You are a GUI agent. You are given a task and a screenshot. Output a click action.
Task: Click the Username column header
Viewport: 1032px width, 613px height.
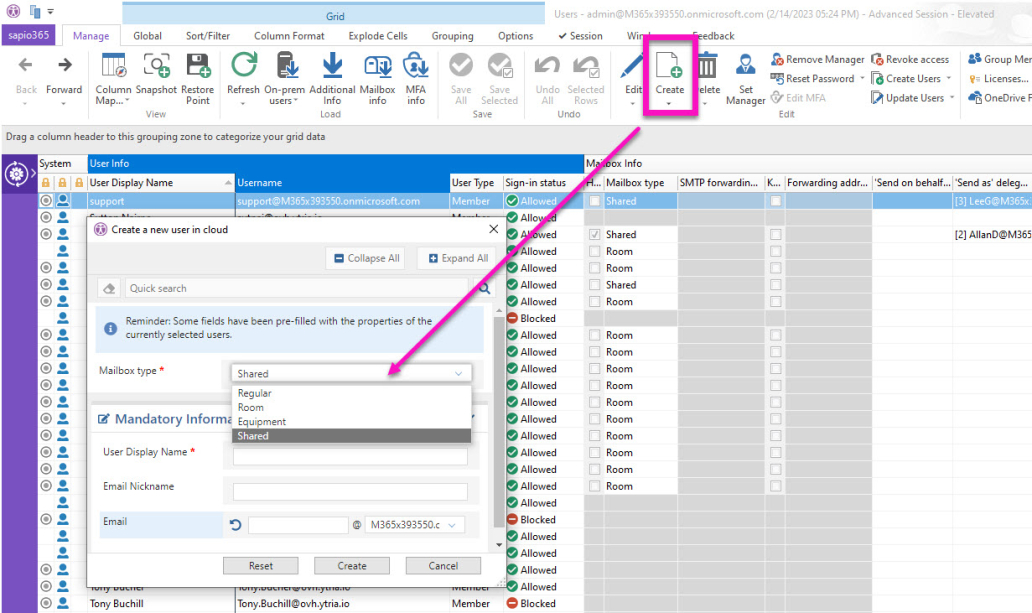tap(342, 182)
